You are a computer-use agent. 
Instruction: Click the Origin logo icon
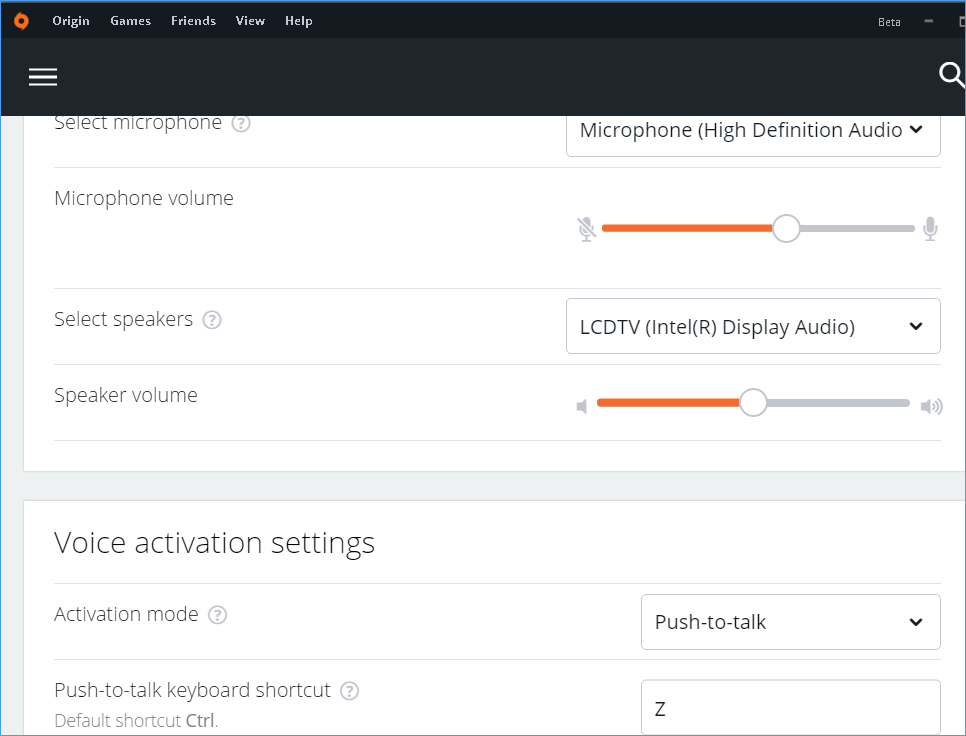click(21, 19)
